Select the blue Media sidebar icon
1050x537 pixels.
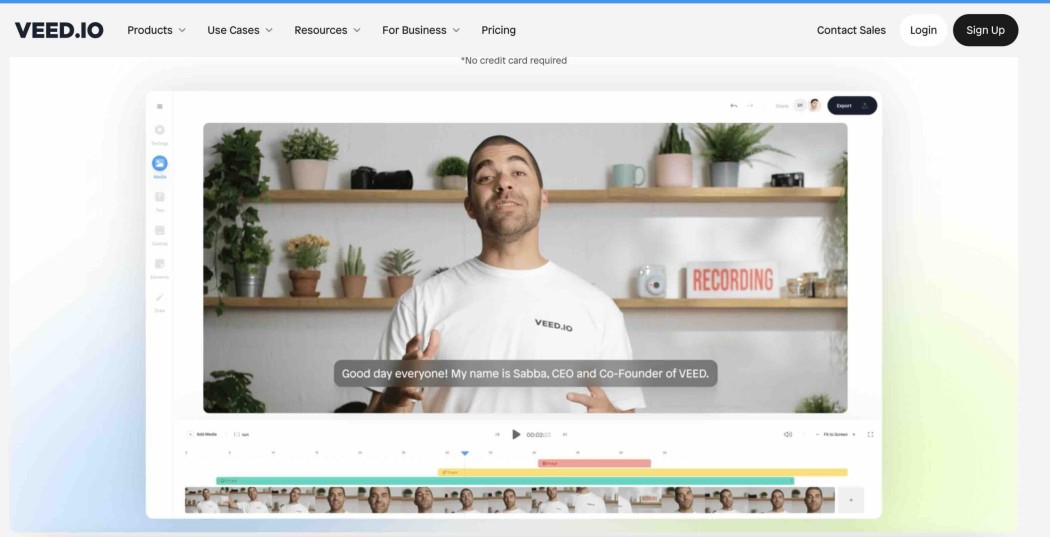(x=159, y=163)
